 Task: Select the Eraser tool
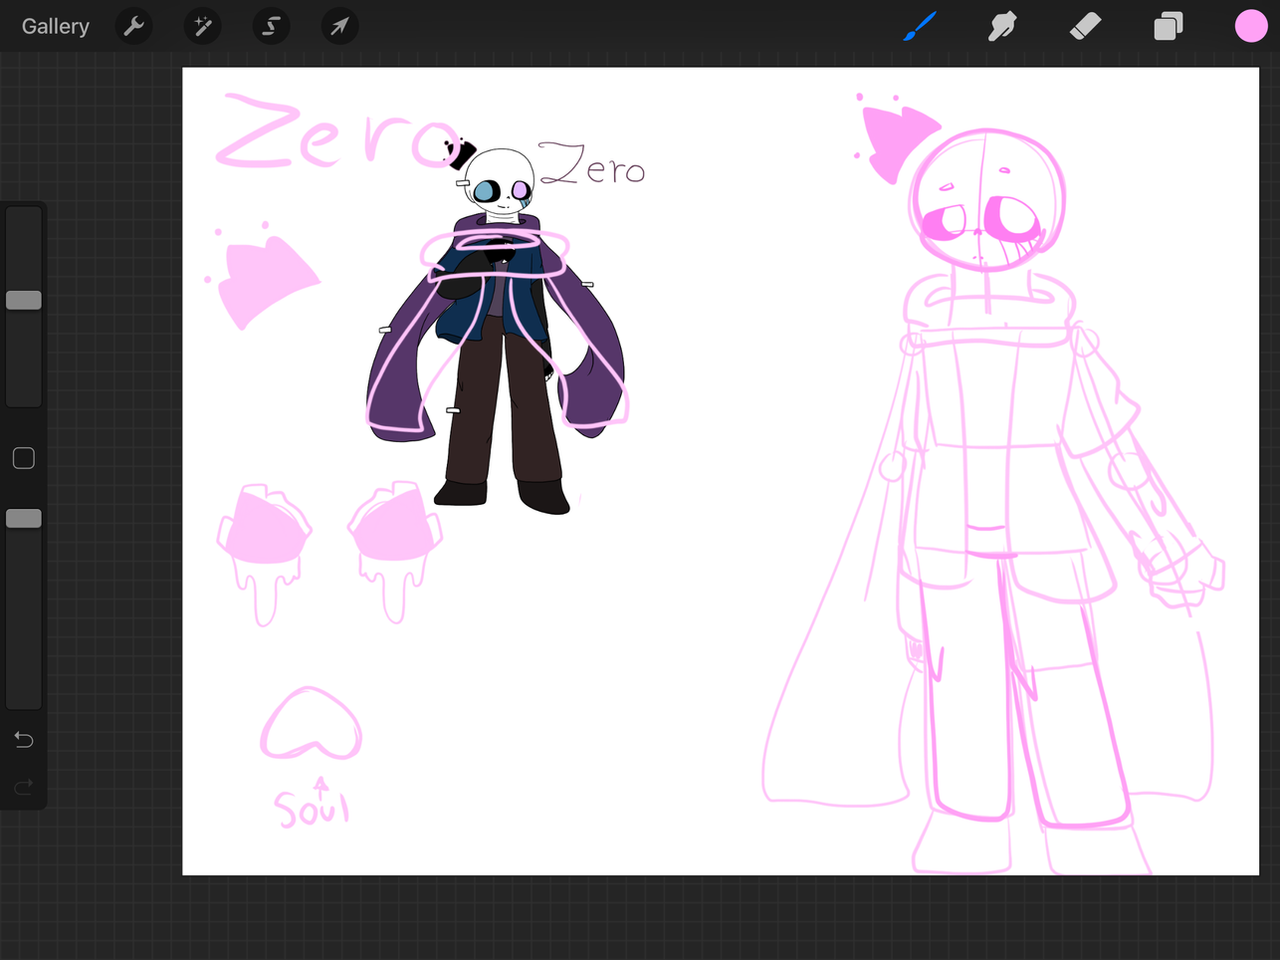(1085, 26)
